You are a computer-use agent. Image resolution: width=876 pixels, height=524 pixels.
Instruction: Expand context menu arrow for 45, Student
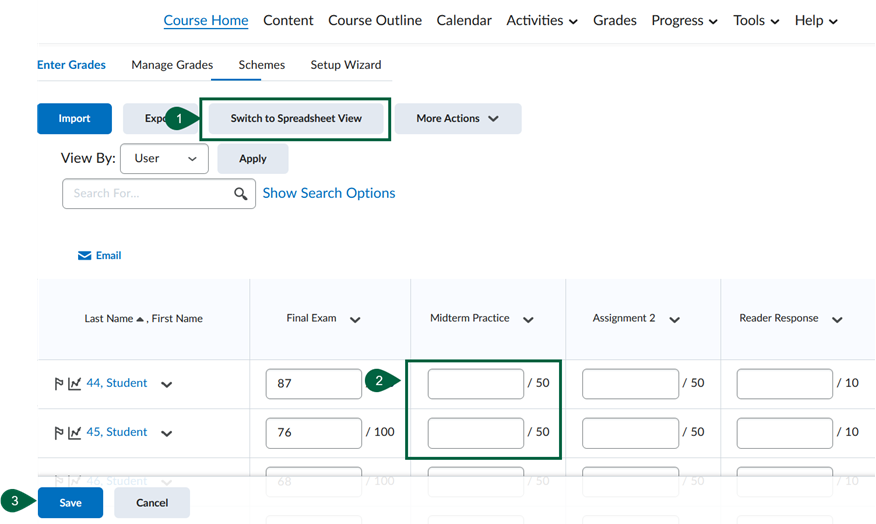167,433
